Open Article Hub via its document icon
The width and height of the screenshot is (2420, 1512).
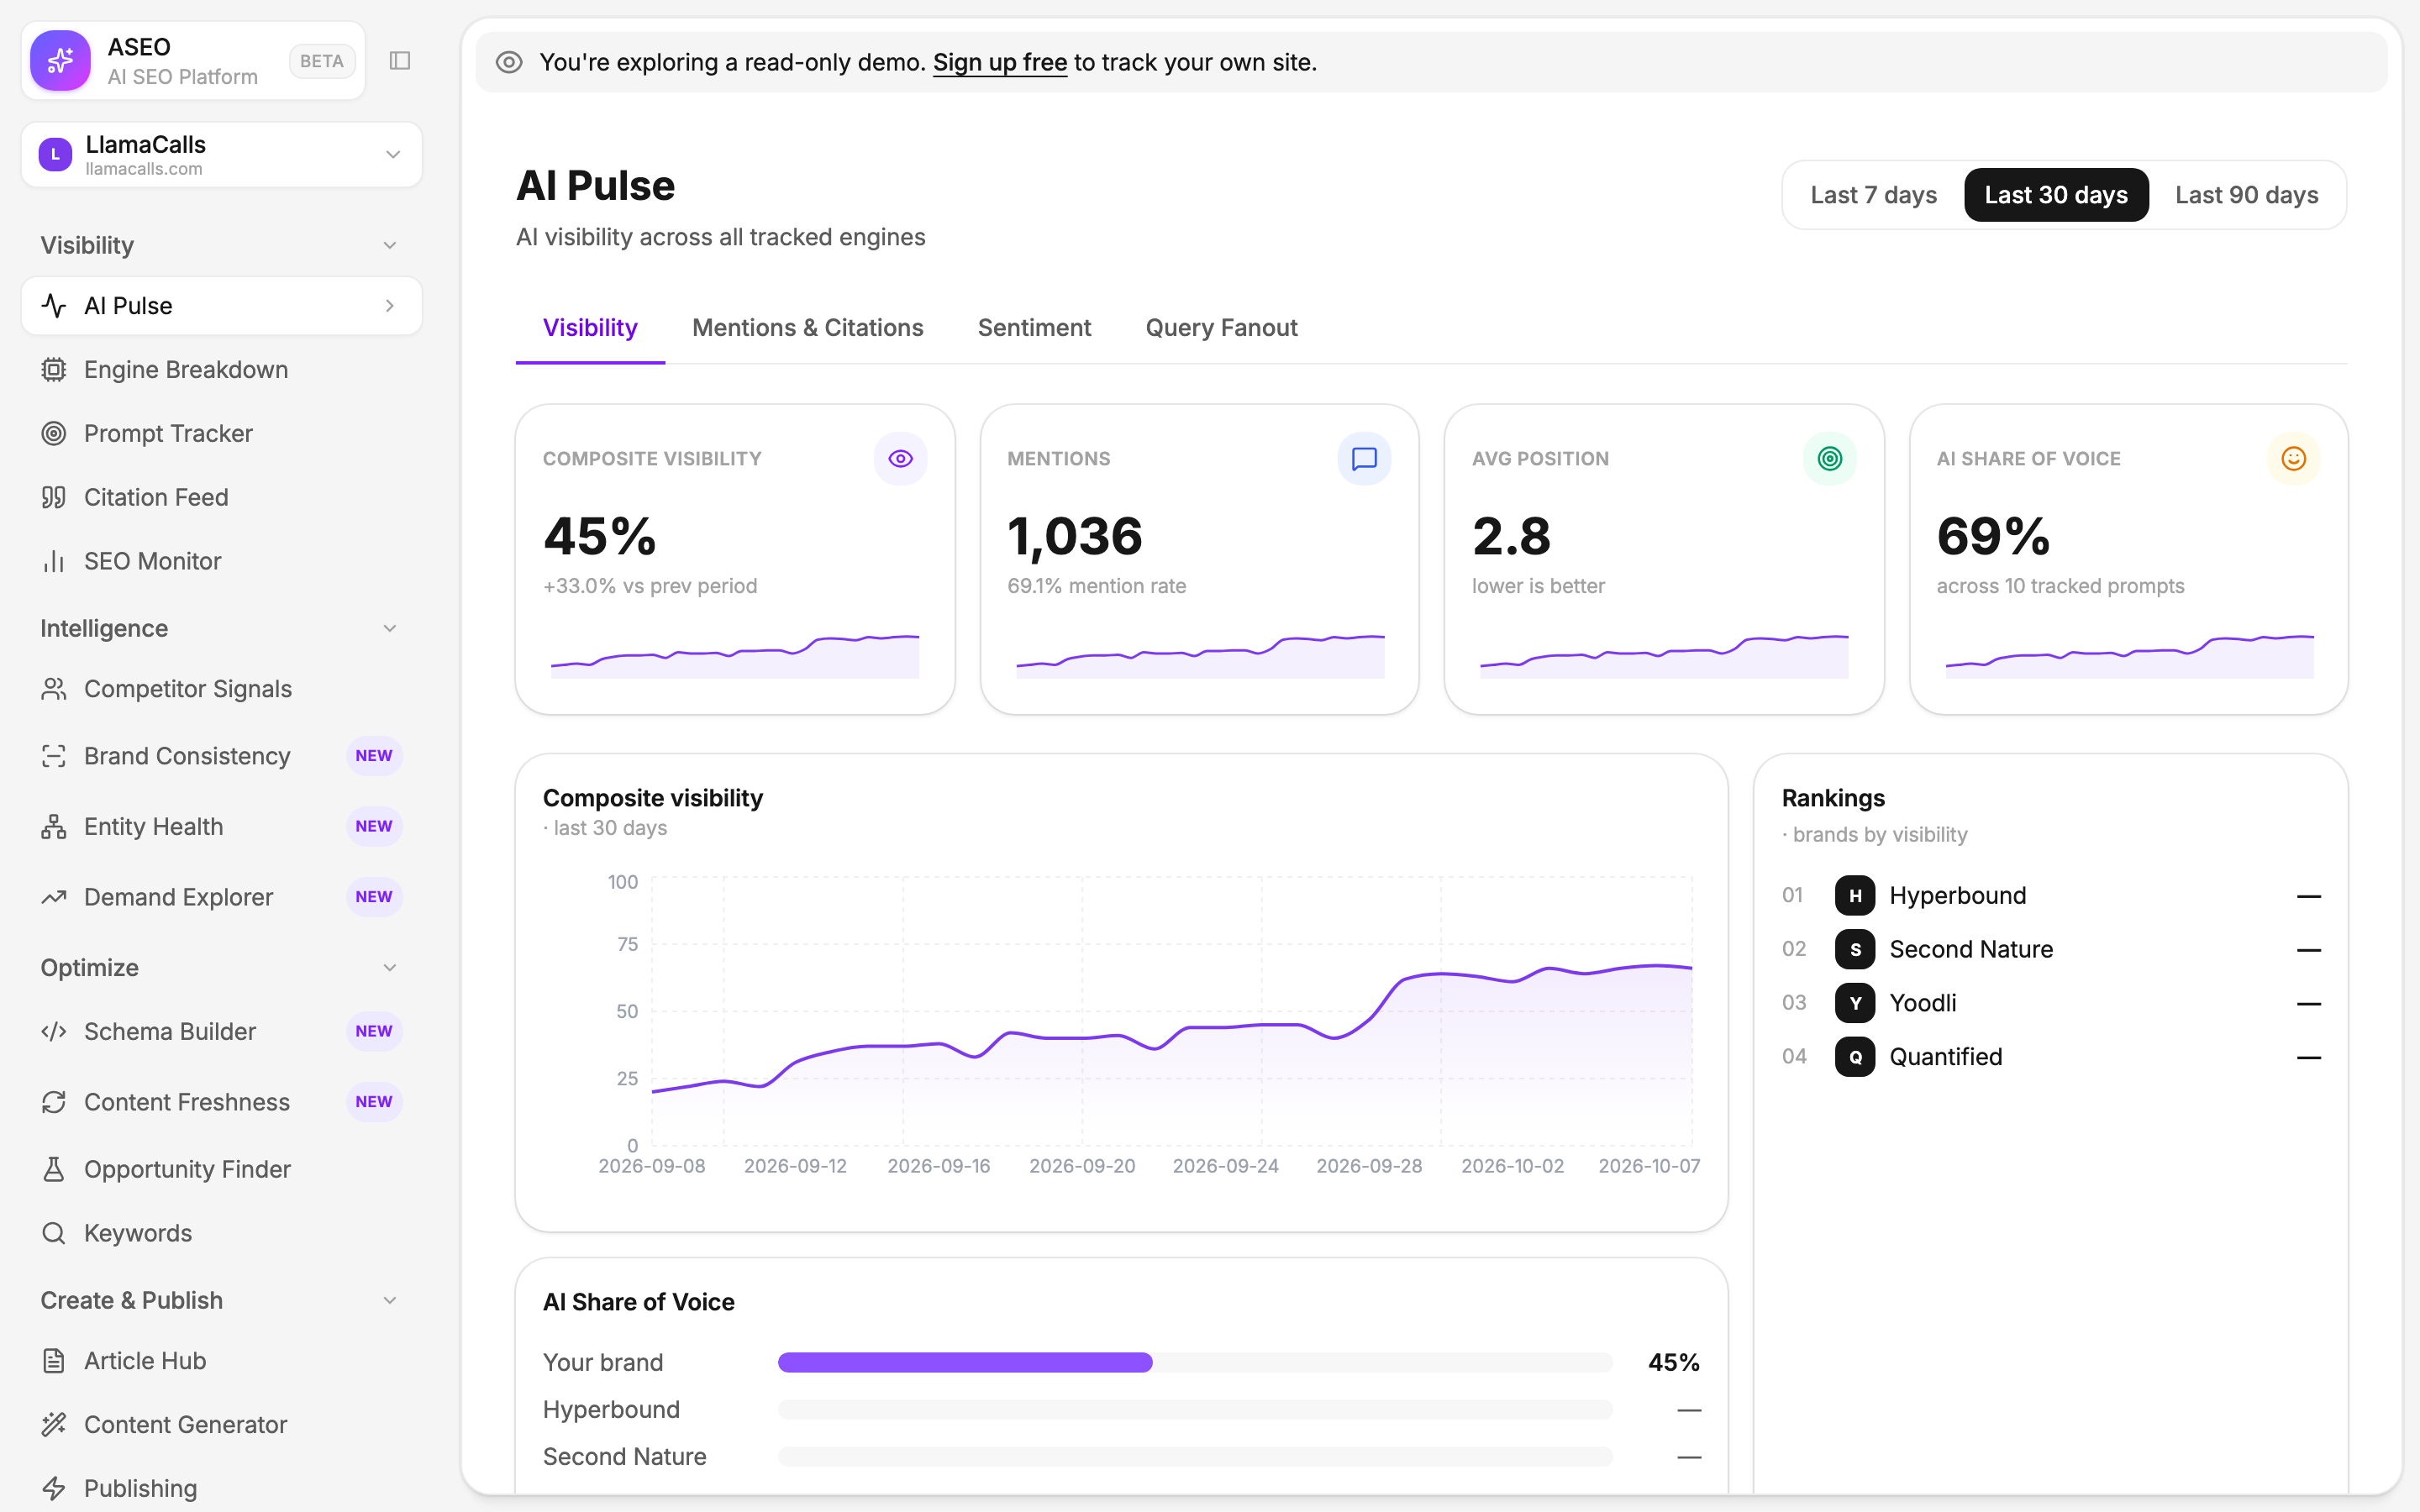tap(54, 1361)
